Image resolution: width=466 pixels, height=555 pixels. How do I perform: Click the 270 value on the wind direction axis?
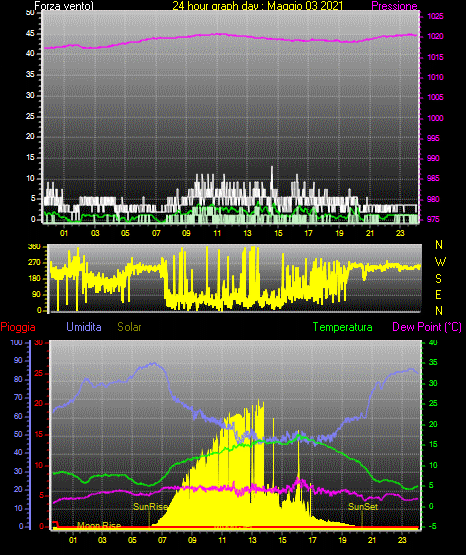point(35,263)
